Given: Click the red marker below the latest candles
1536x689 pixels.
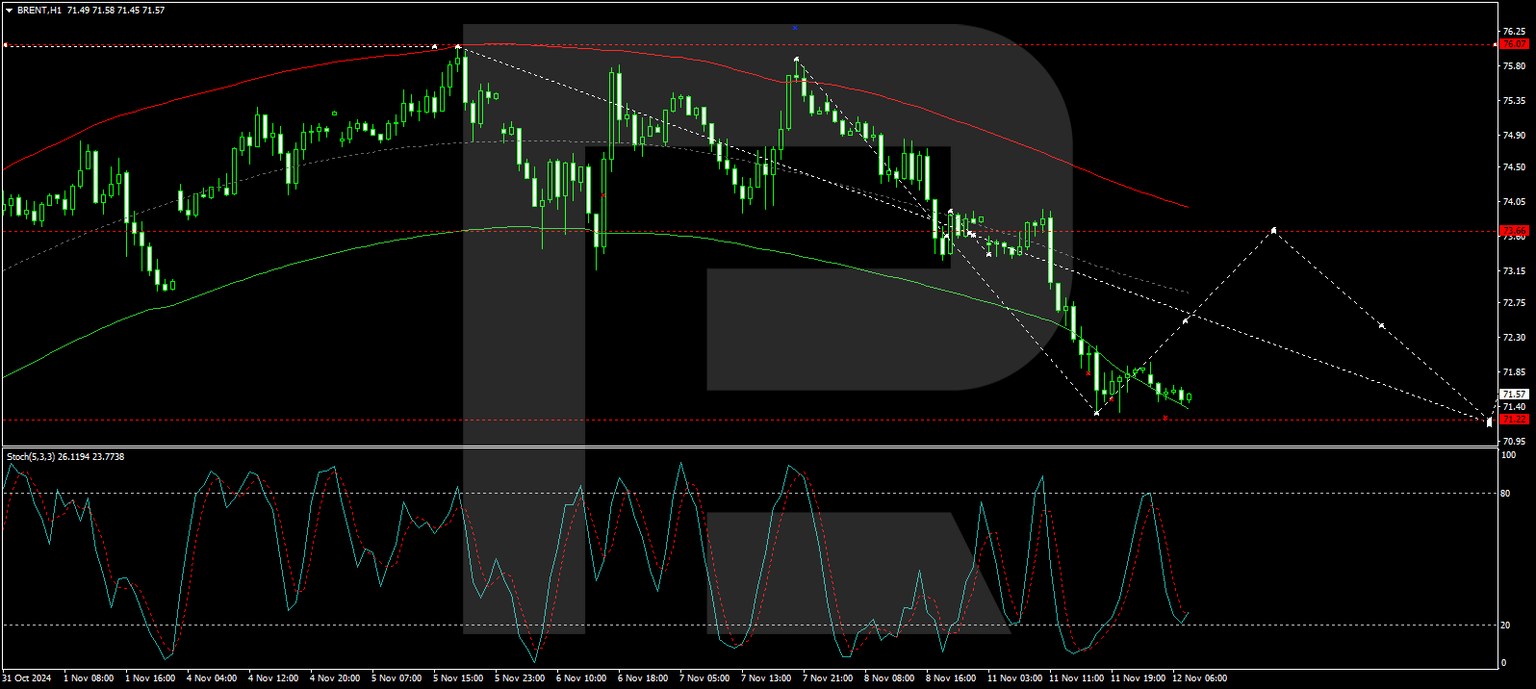Looking at the screenshot, I should coord(1166,418).
